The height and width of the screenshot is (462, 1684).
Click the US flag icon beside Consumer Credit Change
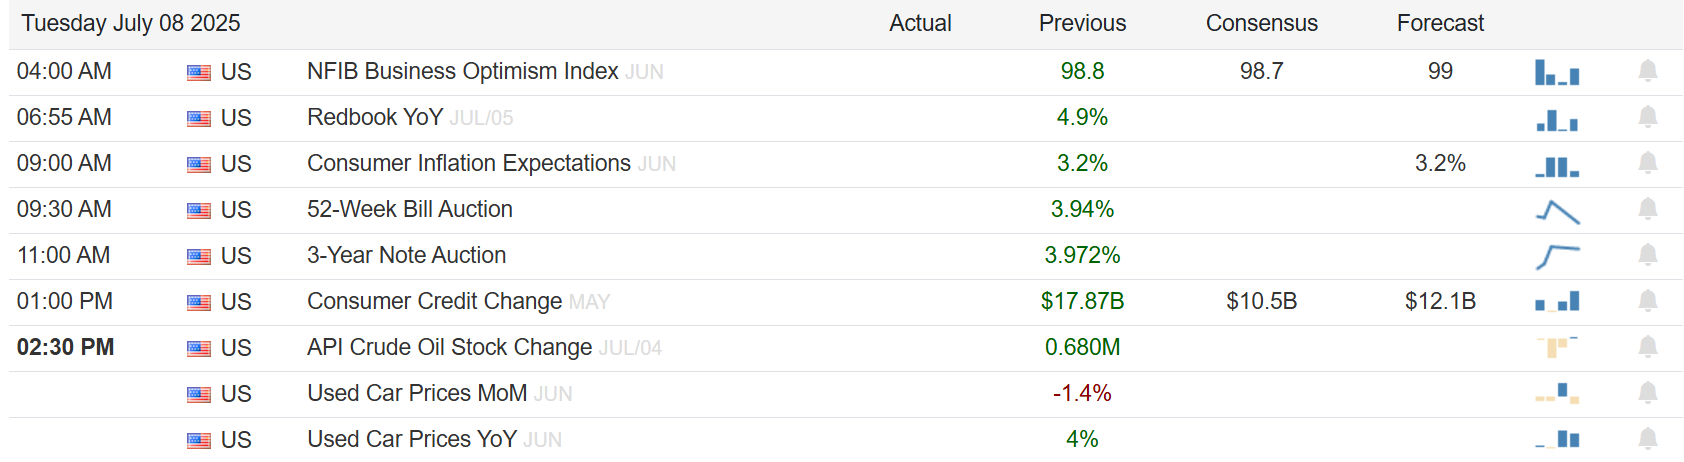click(x=199, y=303)
